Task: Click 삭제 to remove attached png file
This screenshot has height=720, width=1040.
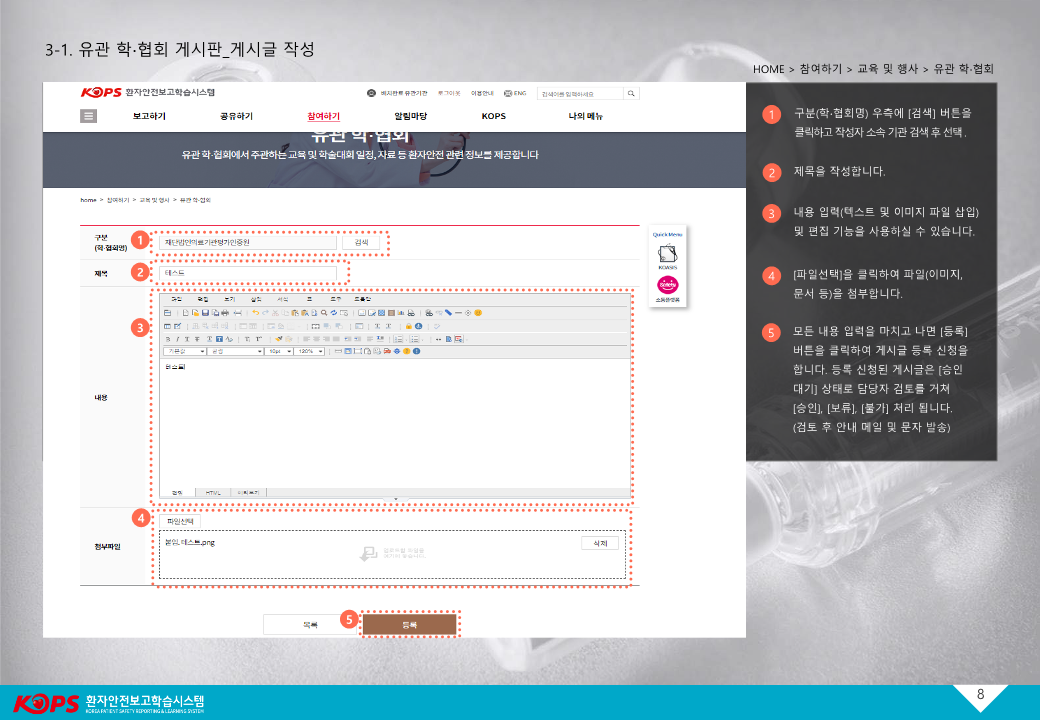Action: pyautogui.click(x=599, y=543)
